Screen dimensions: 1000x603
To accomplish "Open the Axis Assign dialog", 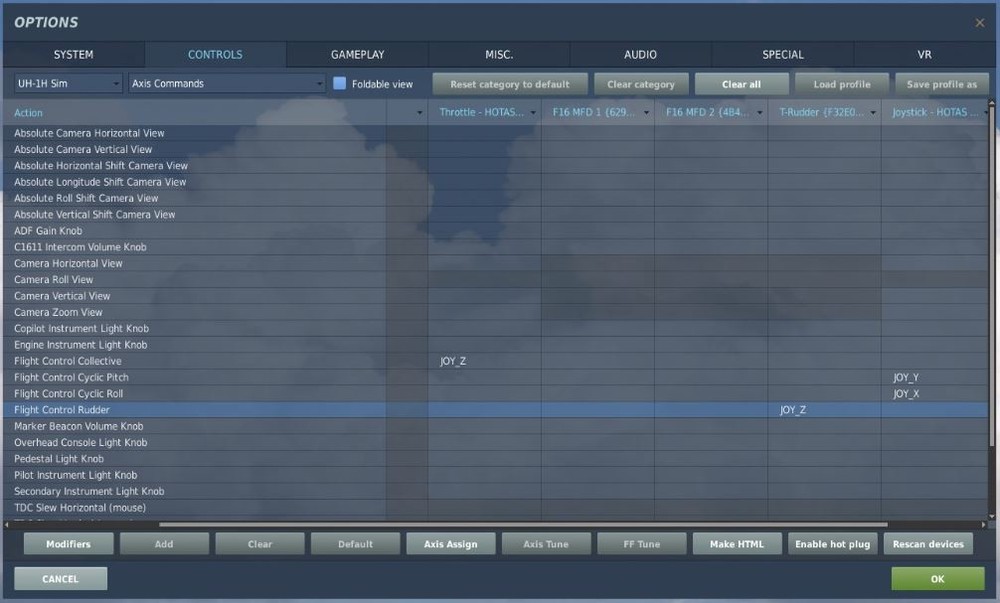I will [450, 543].
